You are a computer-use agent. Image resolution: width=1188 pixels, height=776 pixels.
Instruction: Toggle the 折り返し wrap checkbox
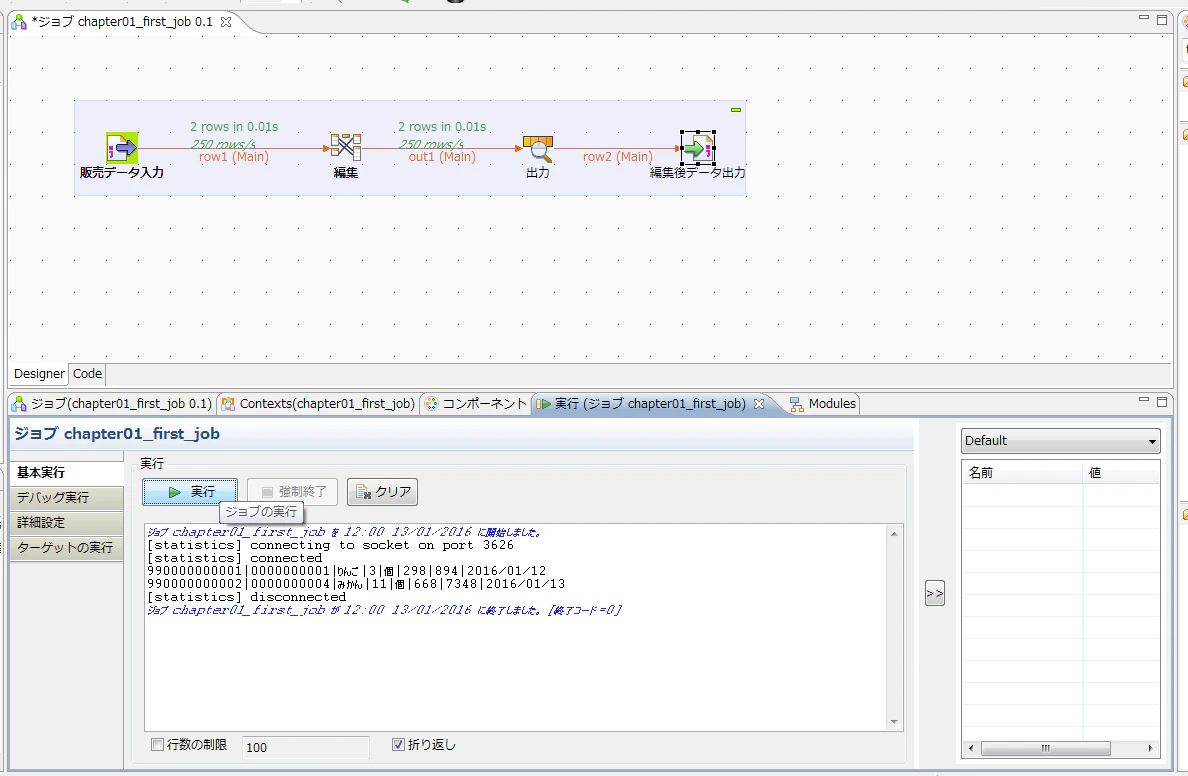click(x=399, y=745)
